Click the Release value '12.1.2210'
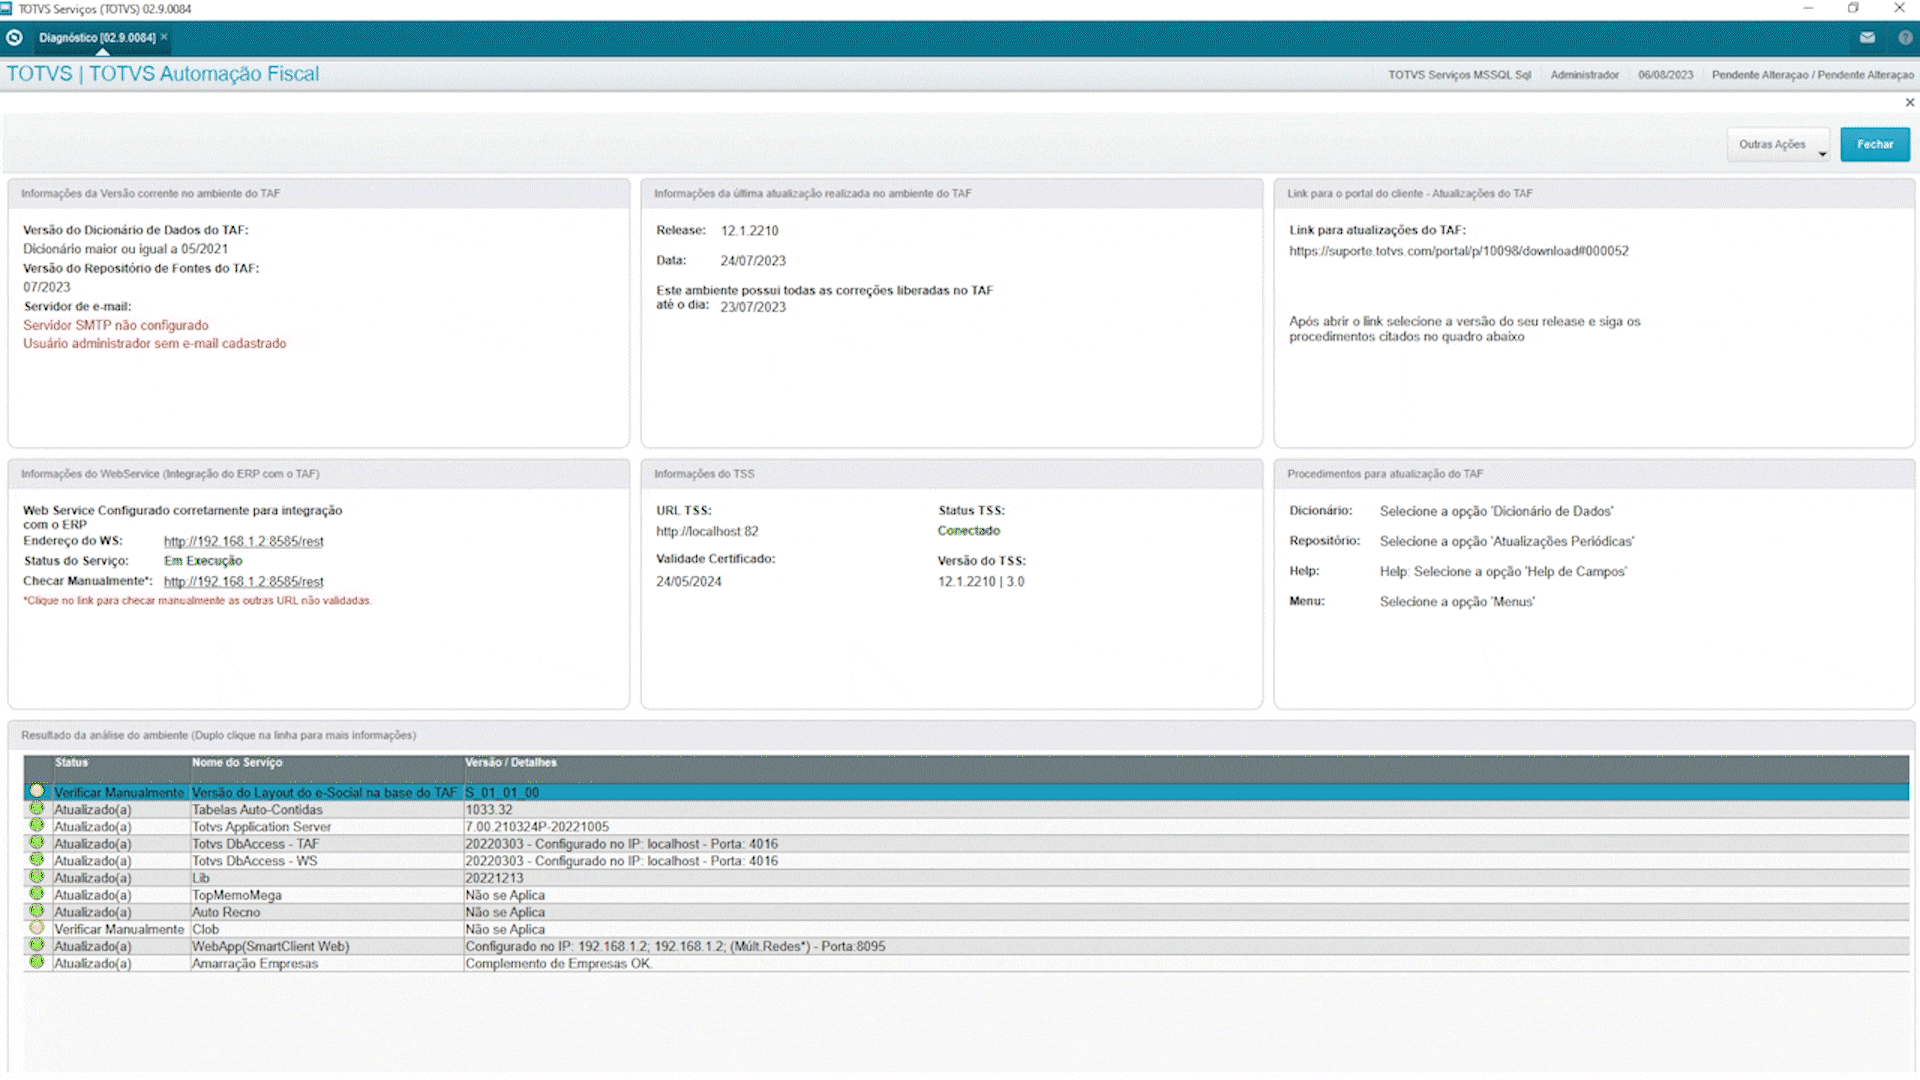 750,230
